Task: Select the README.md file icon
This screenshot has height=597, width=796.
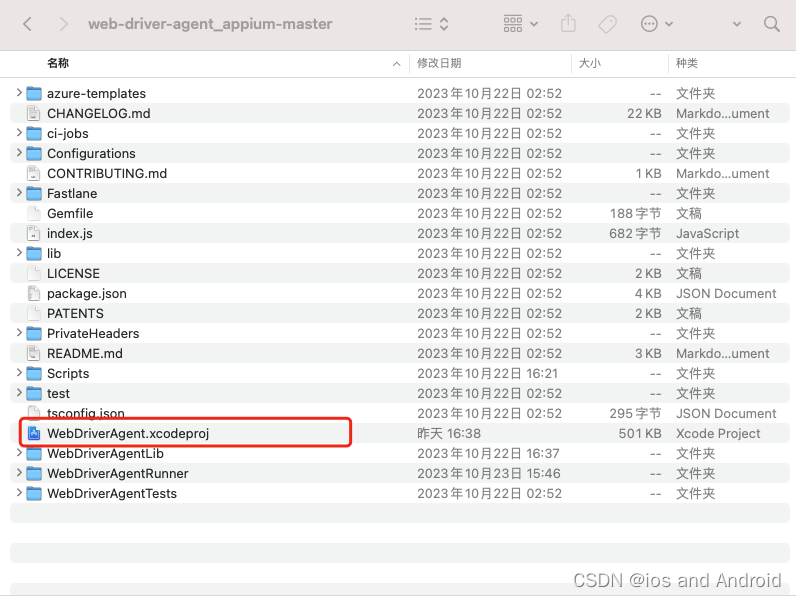Action: [x=34, y=353]
